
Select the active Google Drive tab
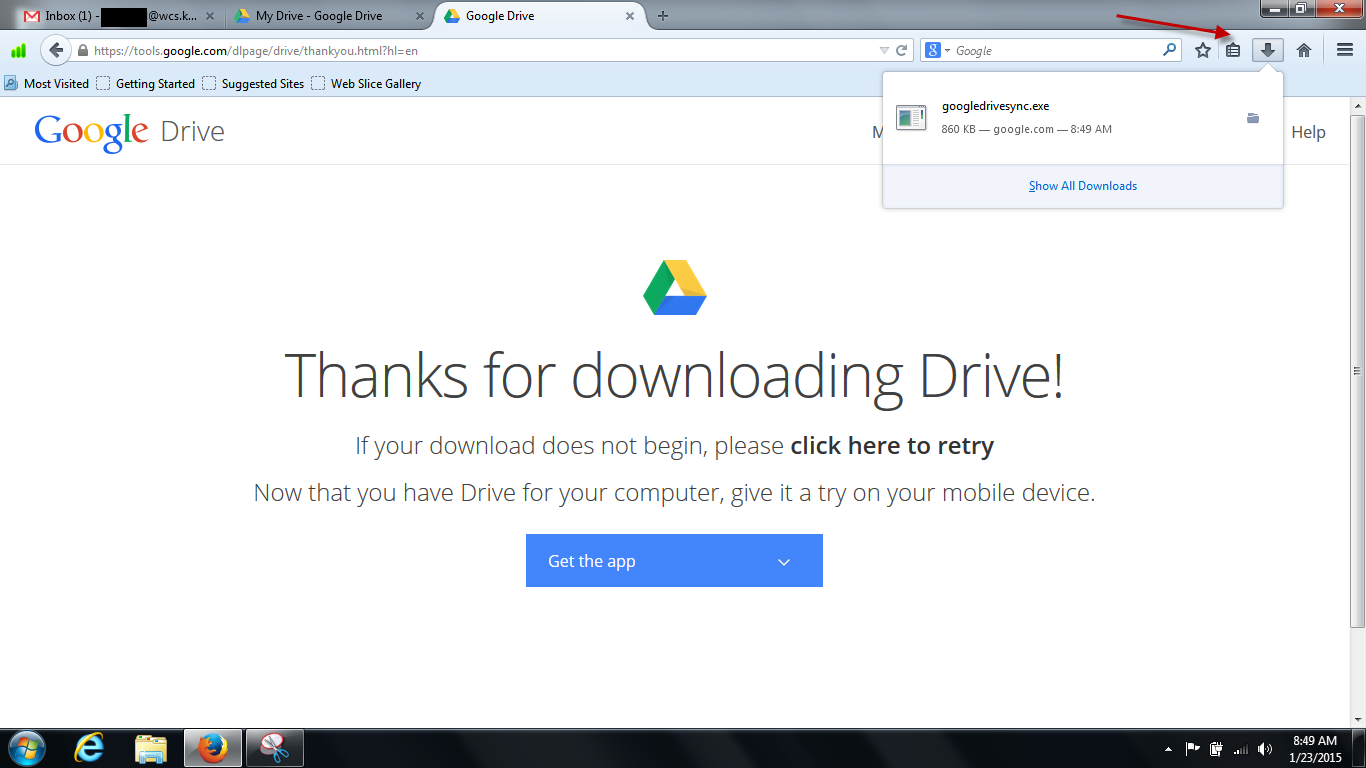(x=540, y=16)
